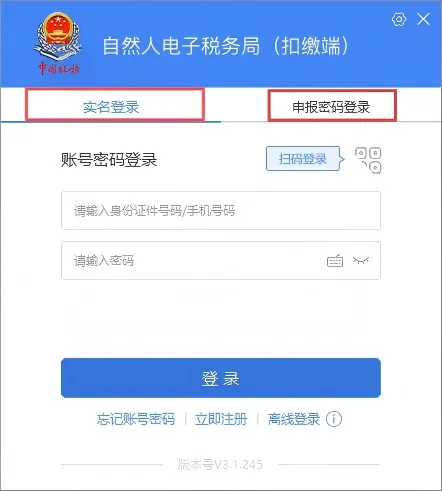Click the 自然人电子税务局 title text

pos(181,46)
